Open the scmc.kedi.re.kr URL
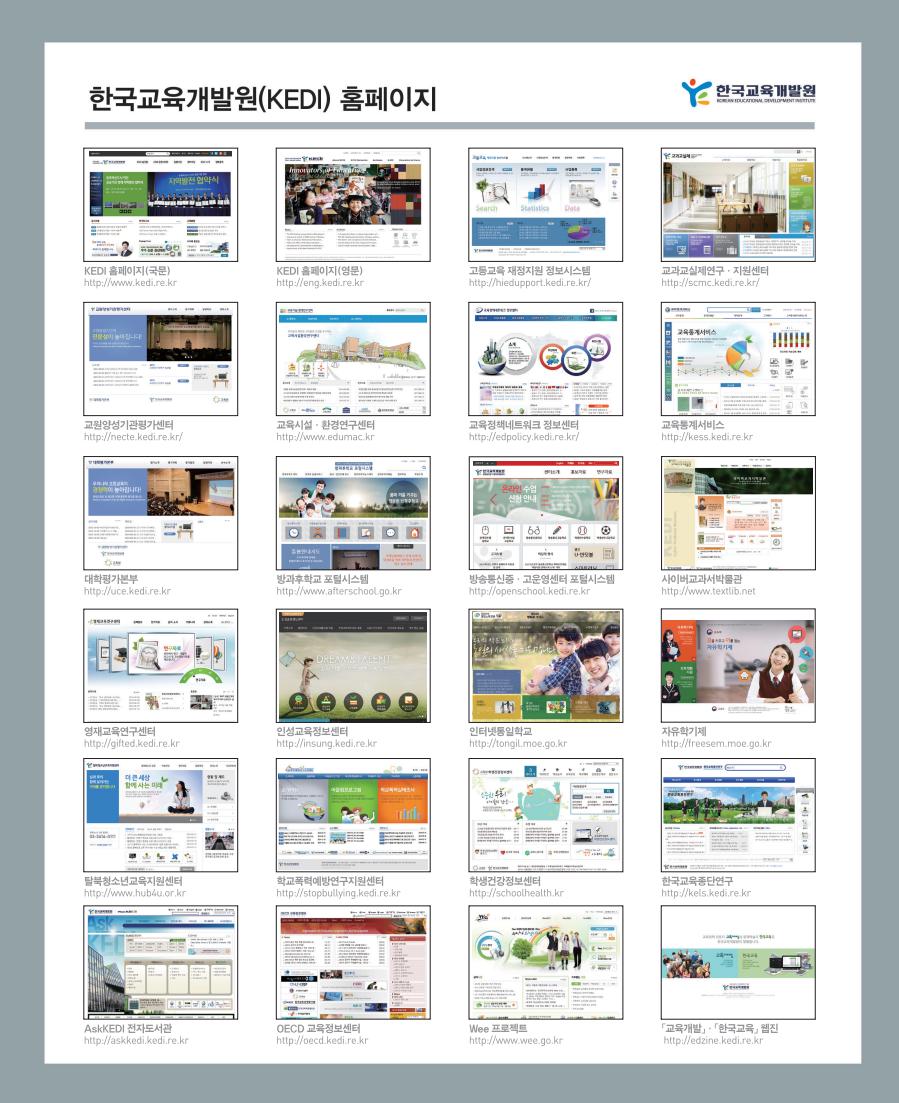Screen dimensions: 899x1103 click(x=710, y=283)
